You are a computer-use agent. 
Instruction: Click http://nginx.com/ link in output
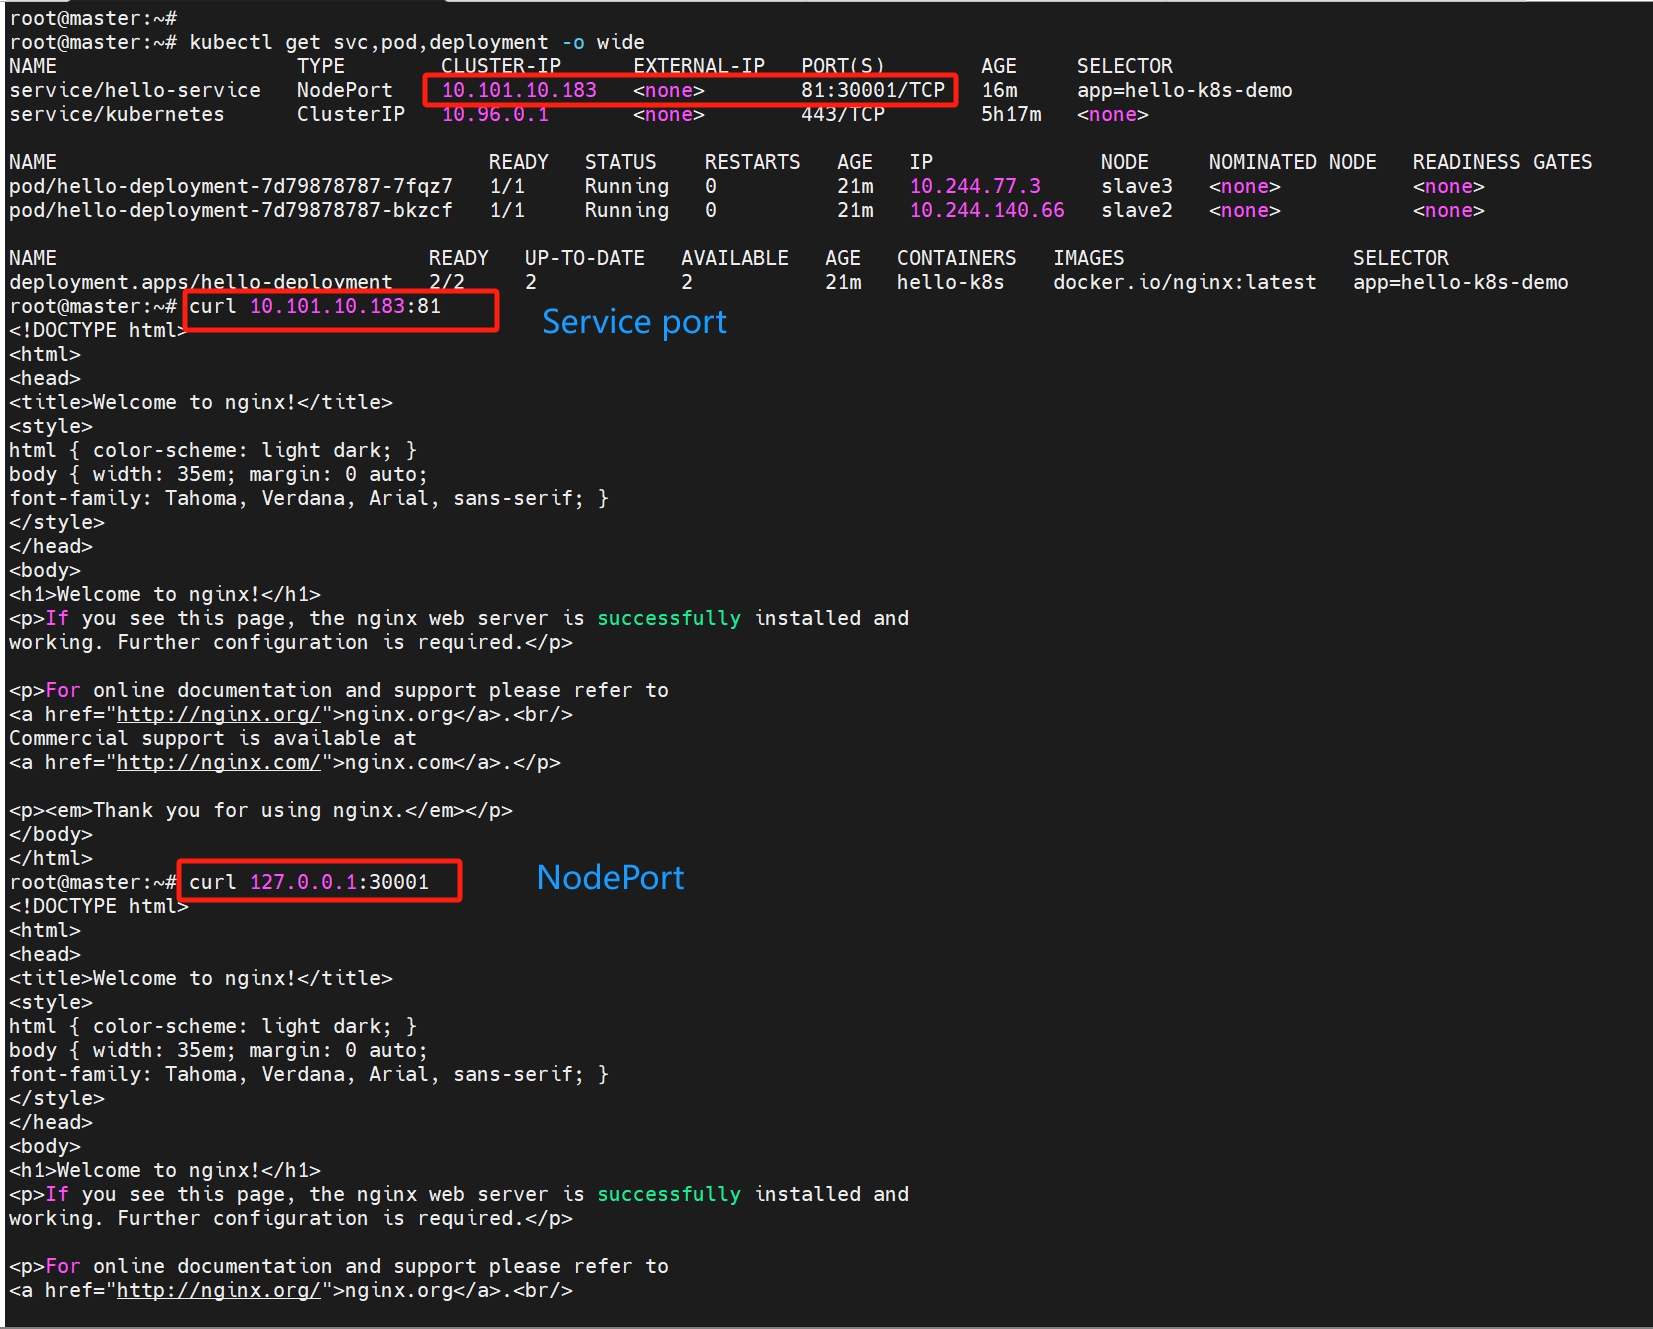point(219,762)
